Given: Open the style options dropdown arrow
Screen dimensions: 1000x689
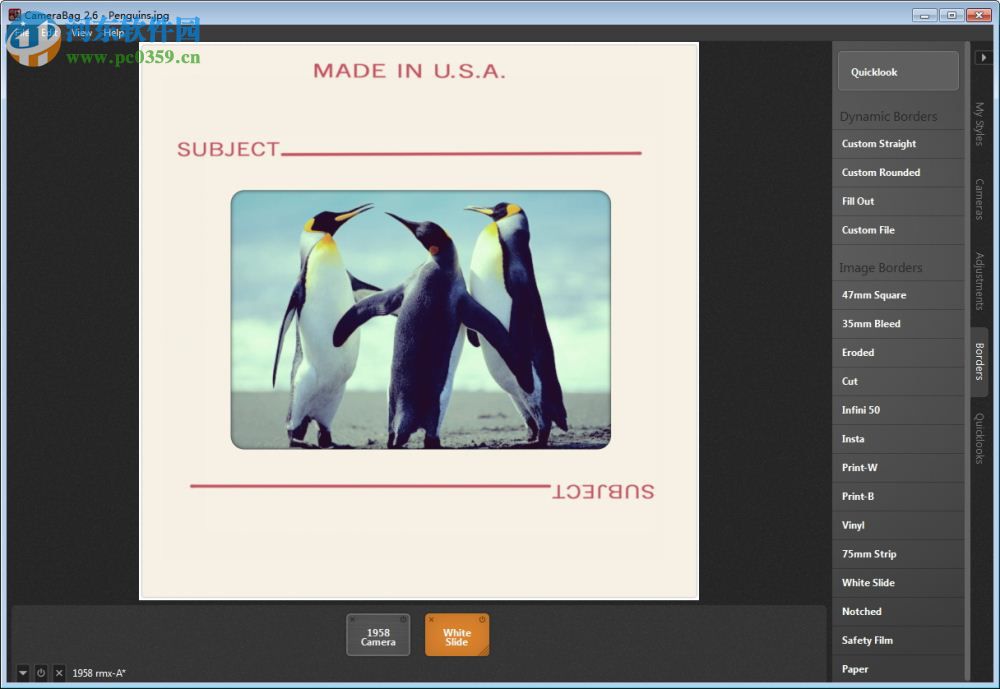Looking at the screenshot, I should click(22, 673).
